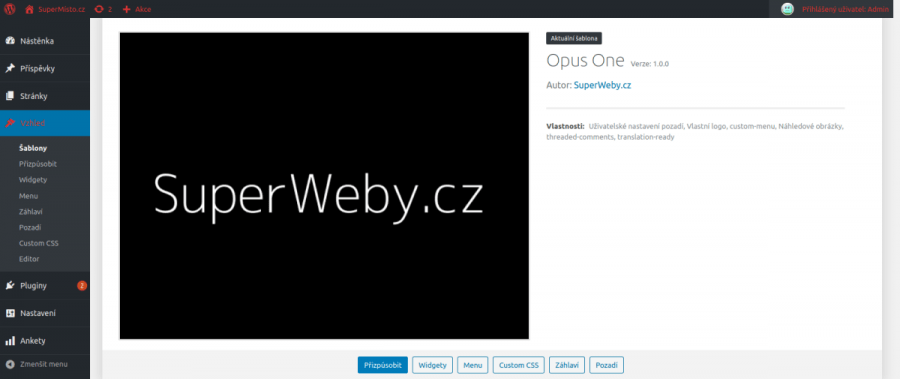The height and width of the screenshot is (379, 900).
Task: Click the Aktuální šablona badge
Action: [x=574, y=38]
